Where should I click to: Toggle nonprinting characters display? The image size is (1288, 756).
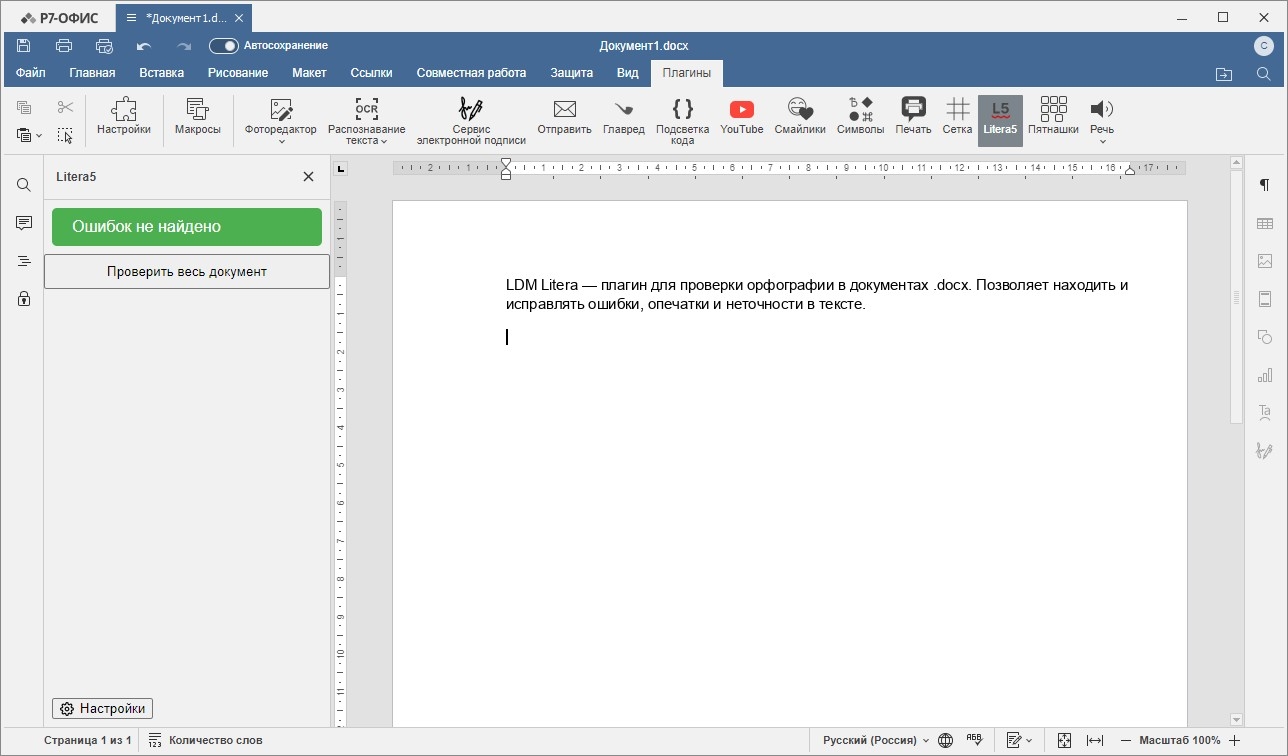(1264, 185)
